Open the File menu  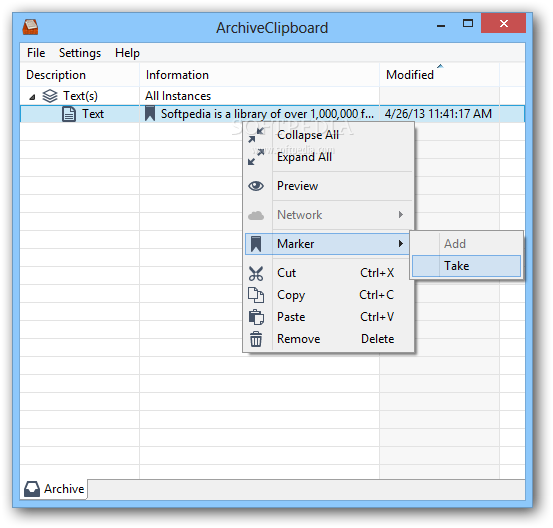(x=36, y=53)
